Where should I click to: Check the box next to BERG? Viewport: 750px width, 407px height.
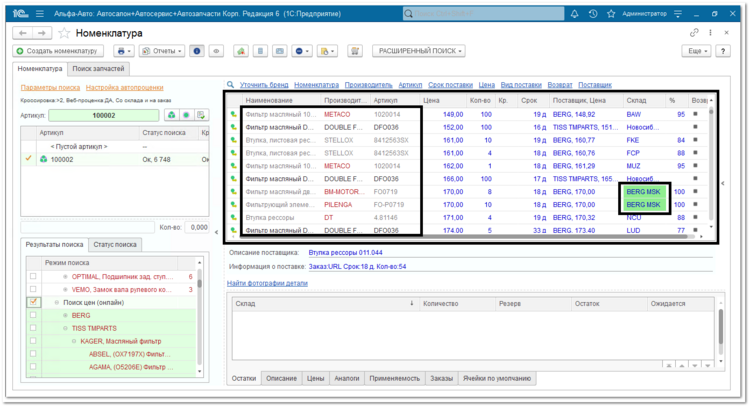click(x=33, y=315)
